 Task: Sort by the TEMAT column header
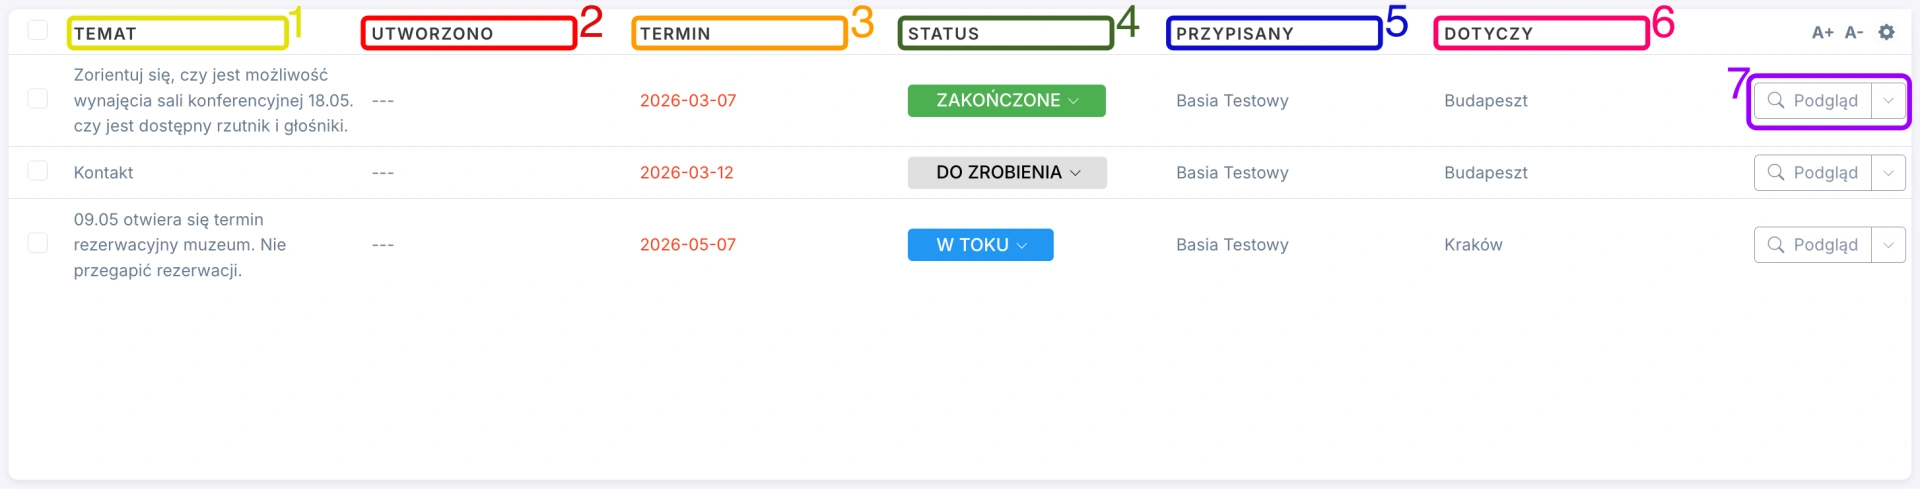click(x=105, y=33)
